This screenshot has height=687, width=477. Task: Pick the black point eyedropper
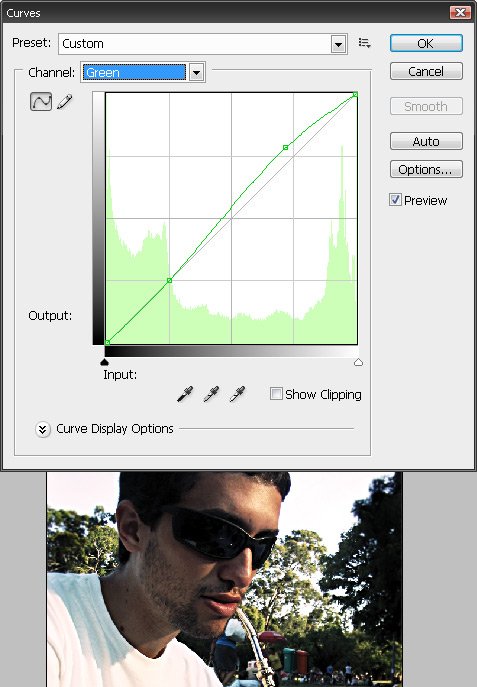(185, 394)
